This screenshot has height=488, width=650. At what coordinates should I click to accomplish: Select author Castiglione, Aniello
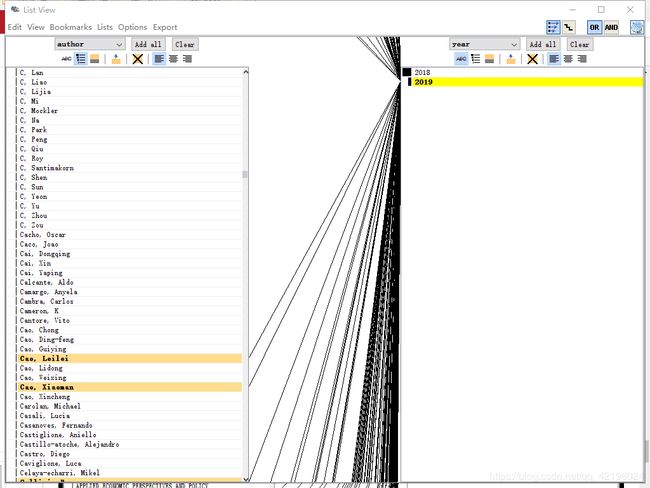(x=130, y=435)
